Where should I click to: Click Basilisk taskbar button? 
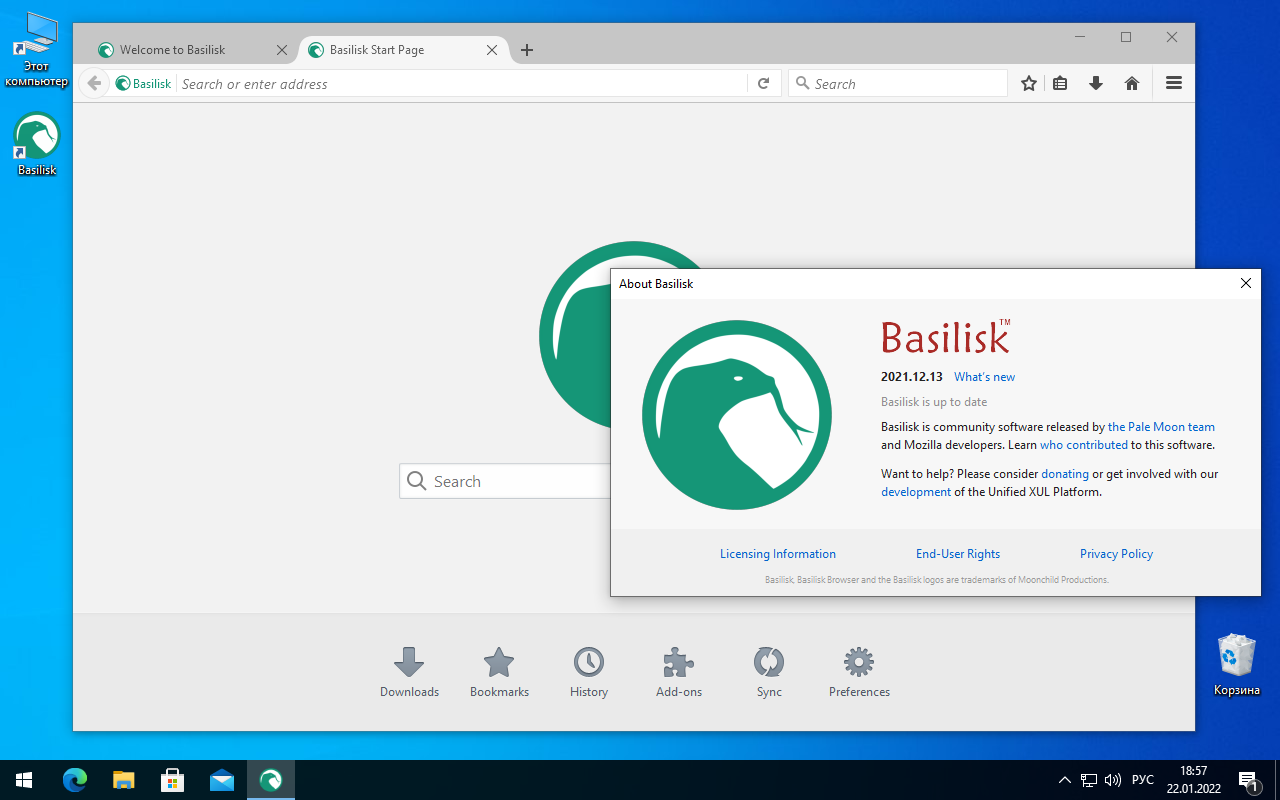[x=270, y=780]
